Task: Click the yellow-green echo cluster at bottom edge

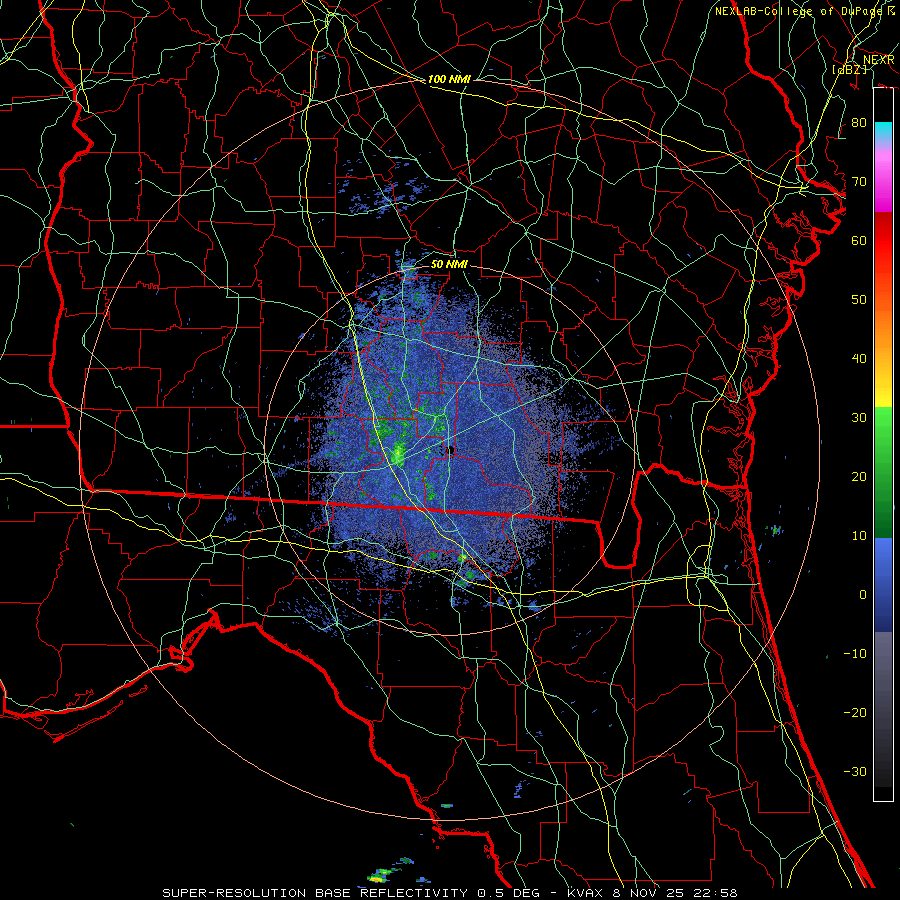Action: 378,876
